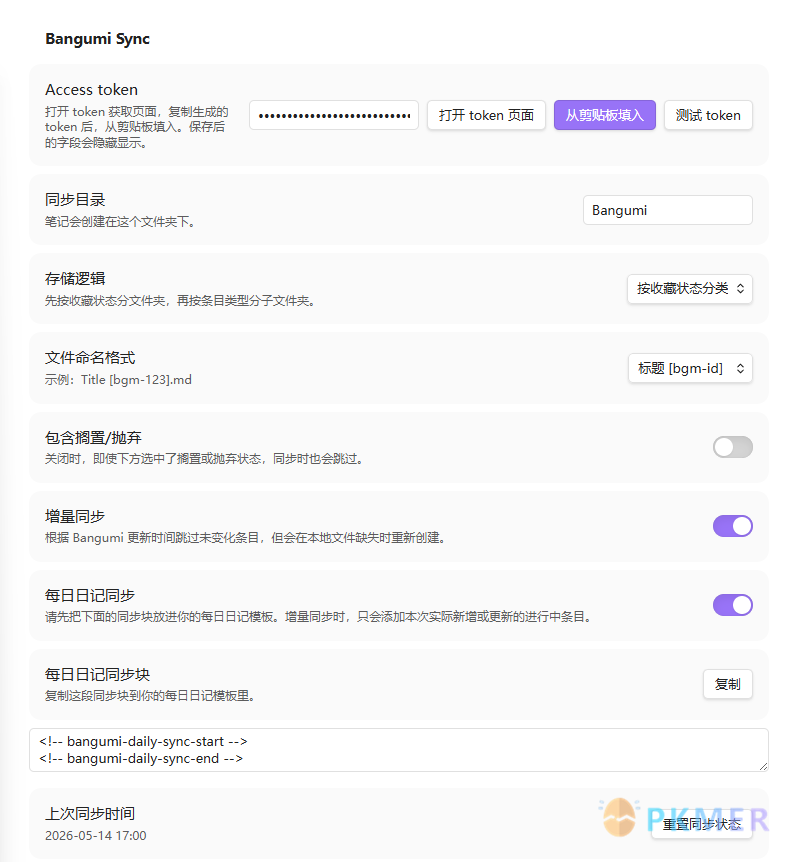This screenshot has height=862, width=790.
Task: Click the Access token label
Action: click(x=91, y=90)
